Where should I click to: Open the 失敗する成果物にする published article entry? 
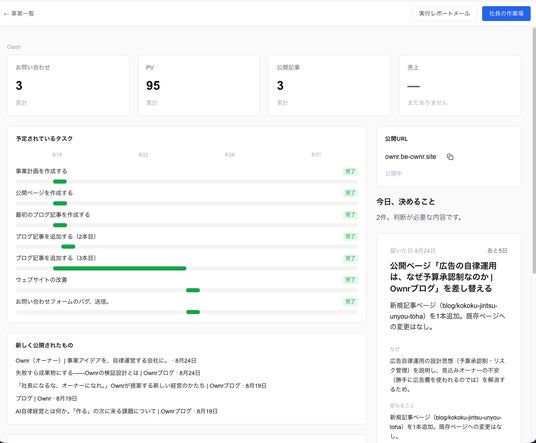[x=108, y=373]
